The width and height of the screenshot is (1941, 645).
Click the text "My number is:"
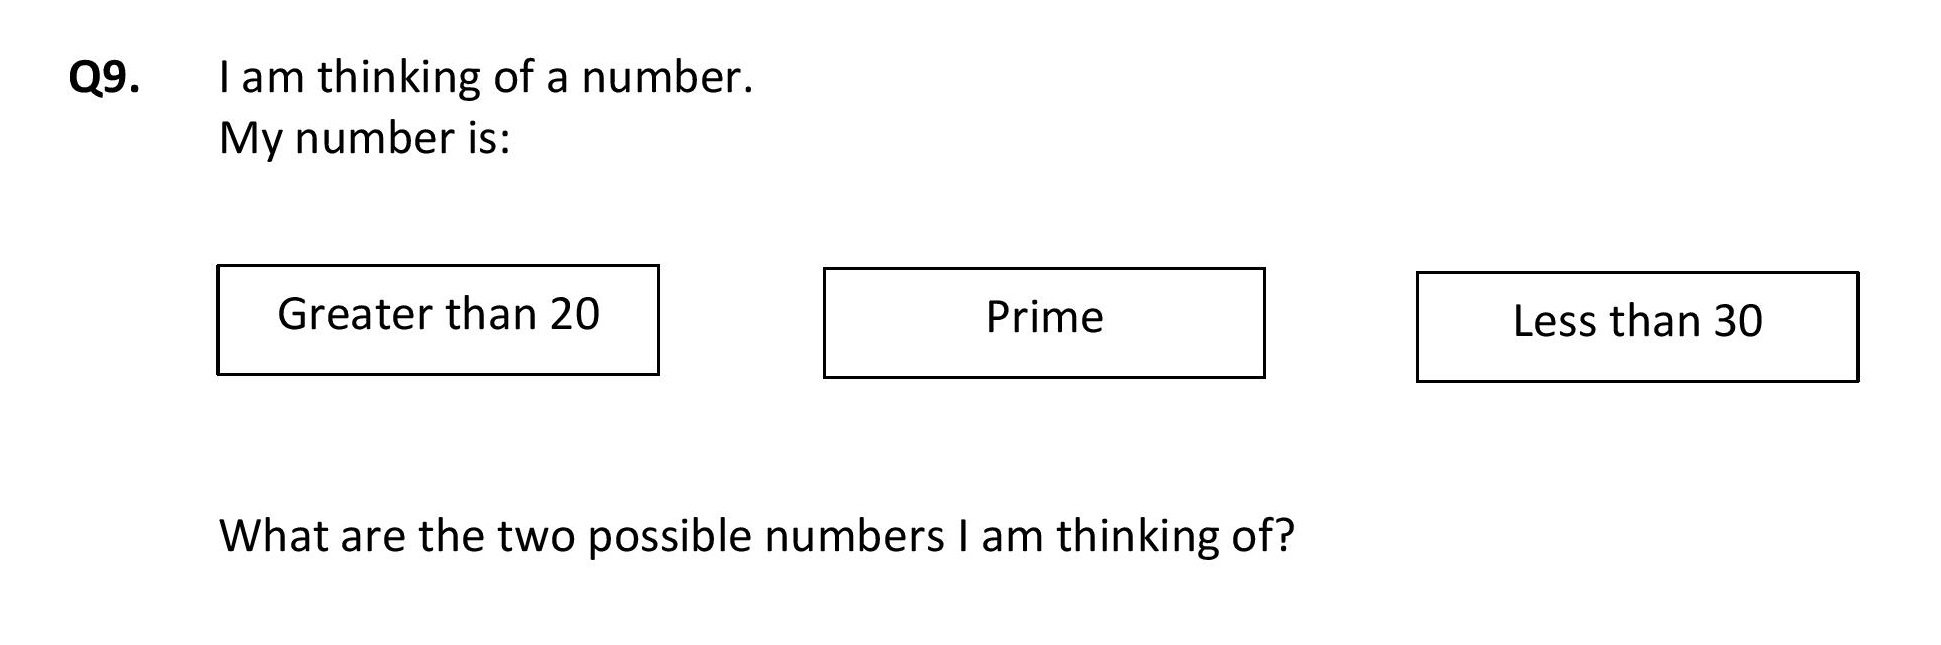pos(365,138)
